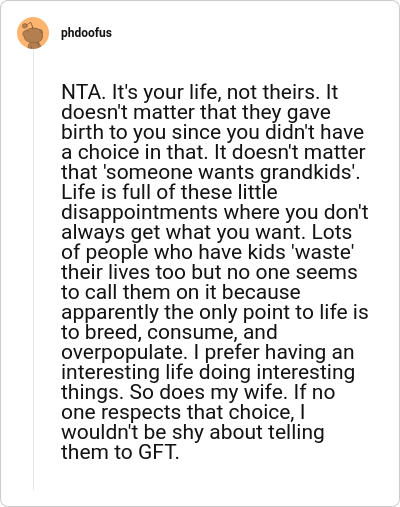This screenshot has height=507, width=400.
Task: Click the word 'overpopulate.' in the comment
Action: pyautogui.click(x=124, y=352)
